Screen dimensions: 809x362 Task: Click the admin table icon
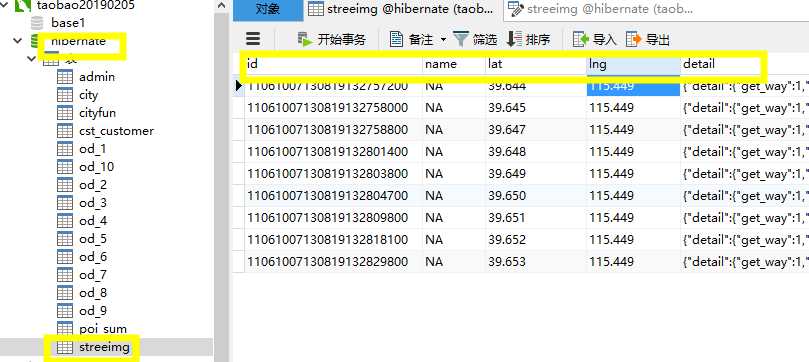[65, 77]
